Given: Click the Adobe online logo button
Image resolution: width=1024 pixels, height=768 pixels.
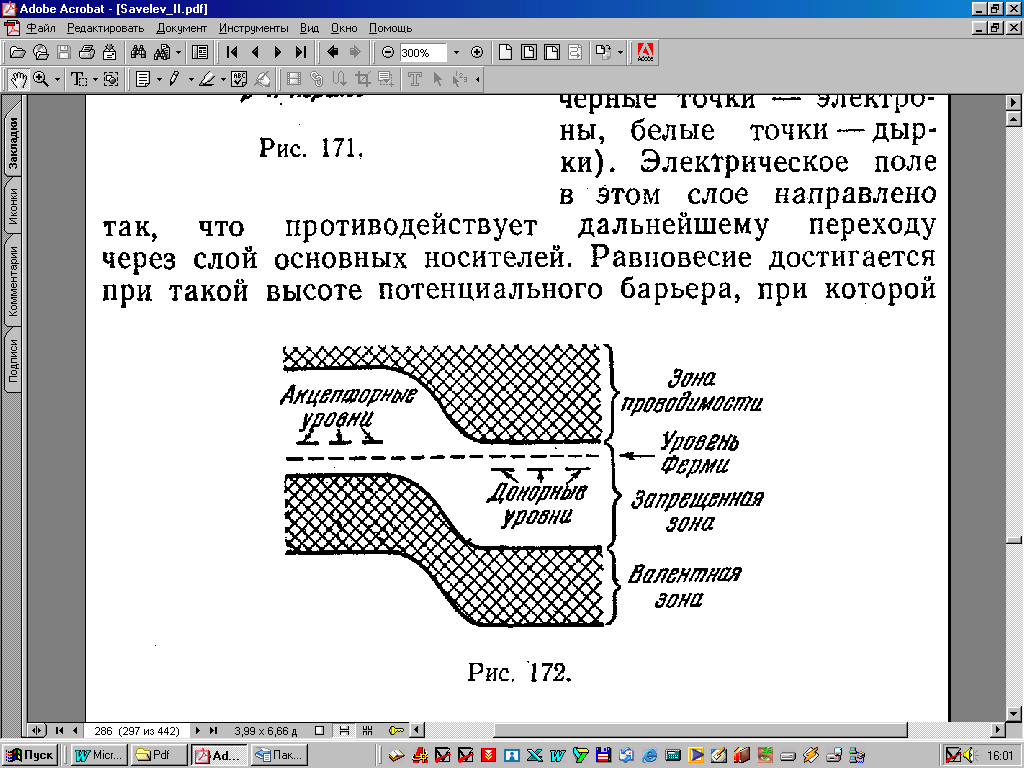Looking at the screenshot, I should pos(645,52).
